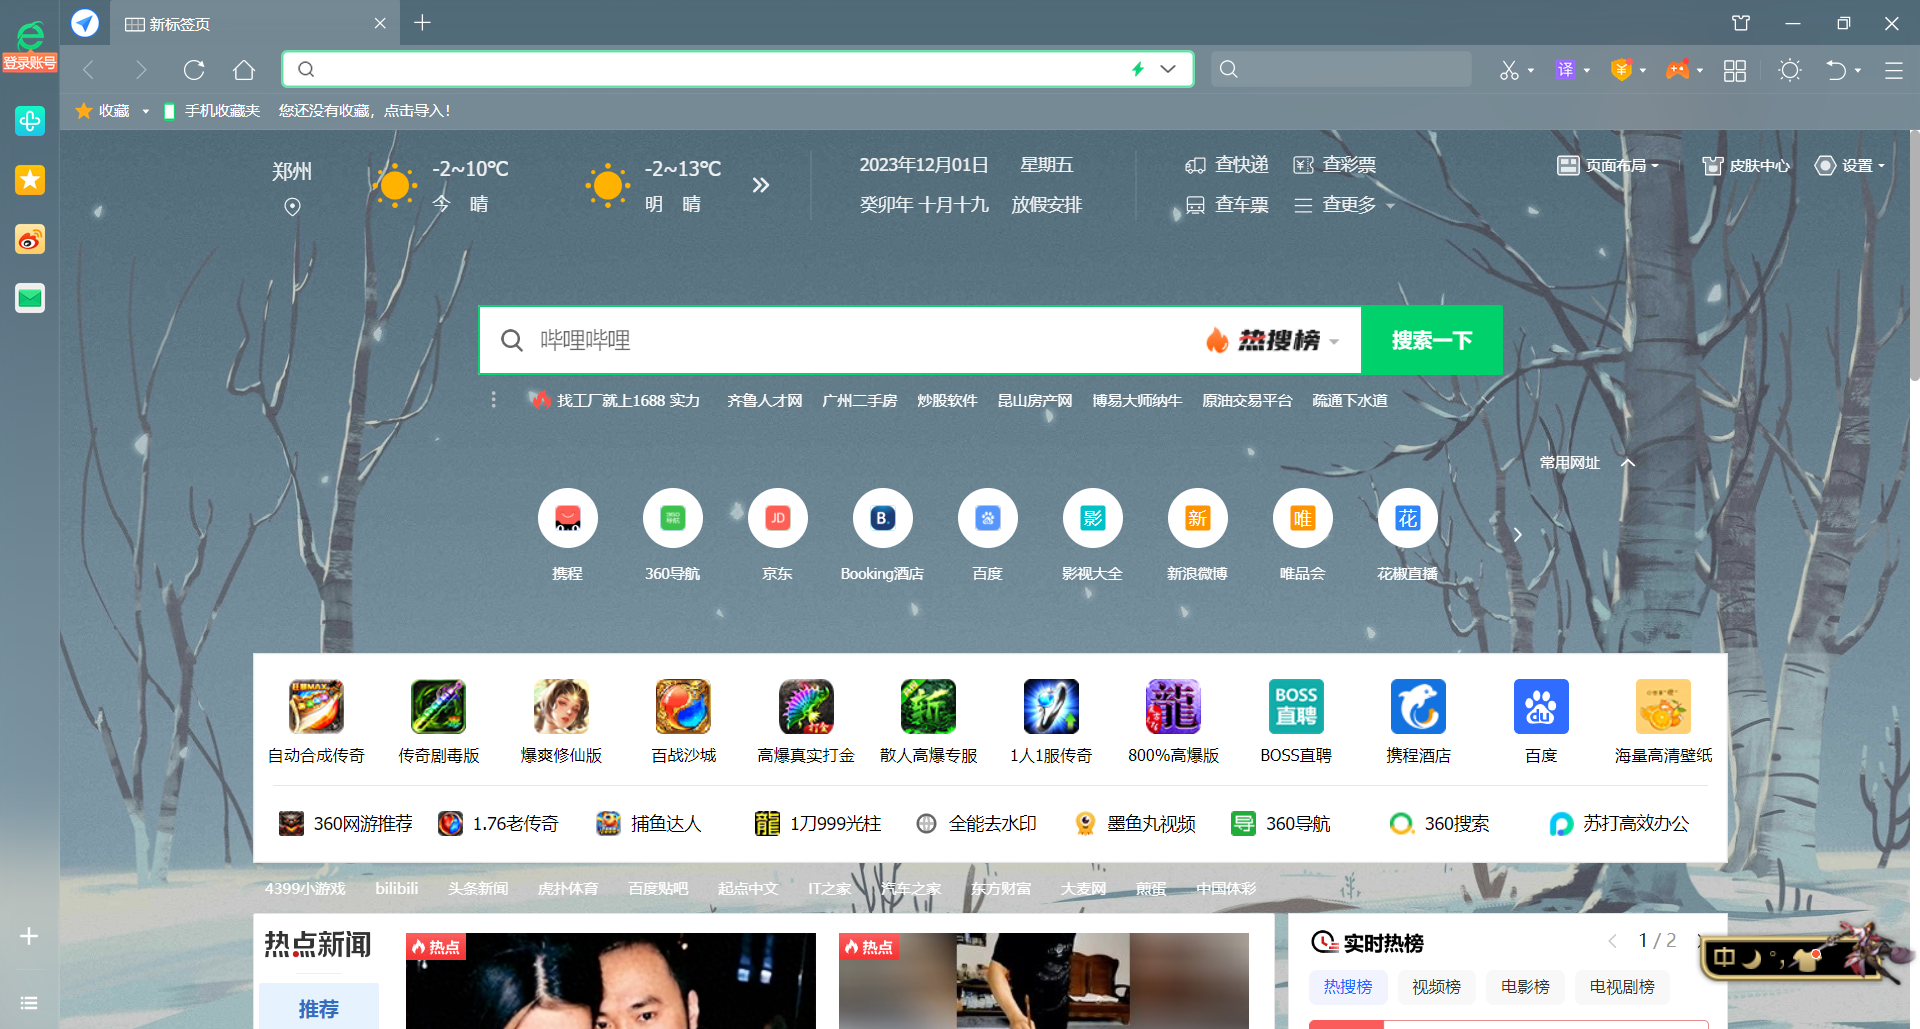Go to previous page in 实时热榜

[1612, 941]
